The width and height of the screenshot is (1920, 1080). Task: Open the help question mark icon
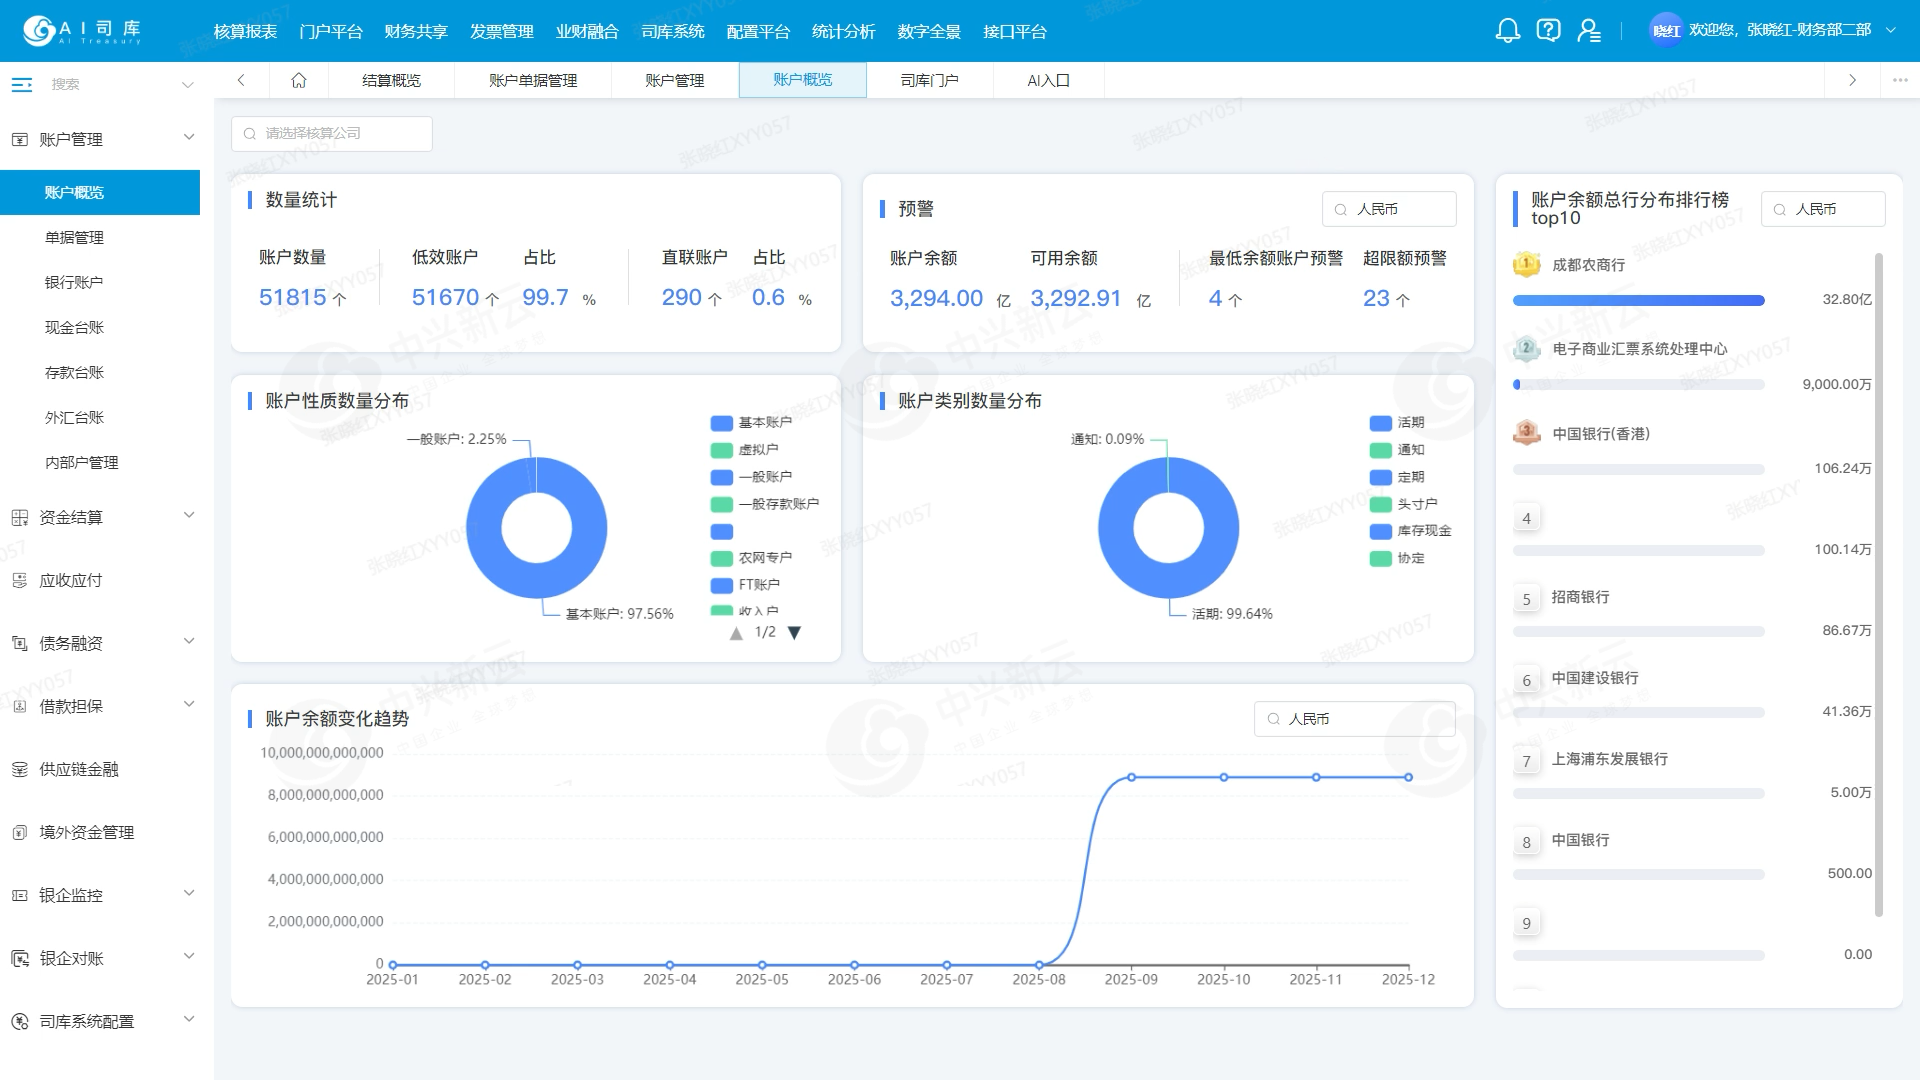1548,31
